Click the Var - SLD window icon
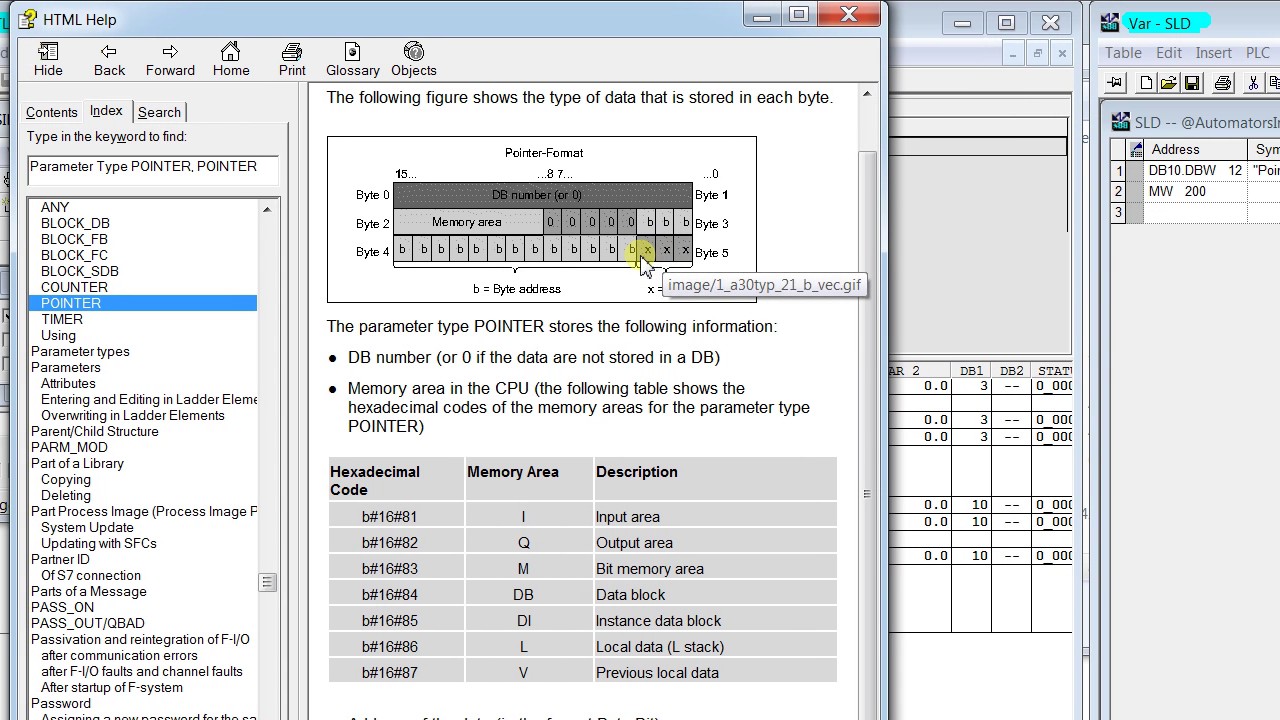 [x=1109, y=23]
